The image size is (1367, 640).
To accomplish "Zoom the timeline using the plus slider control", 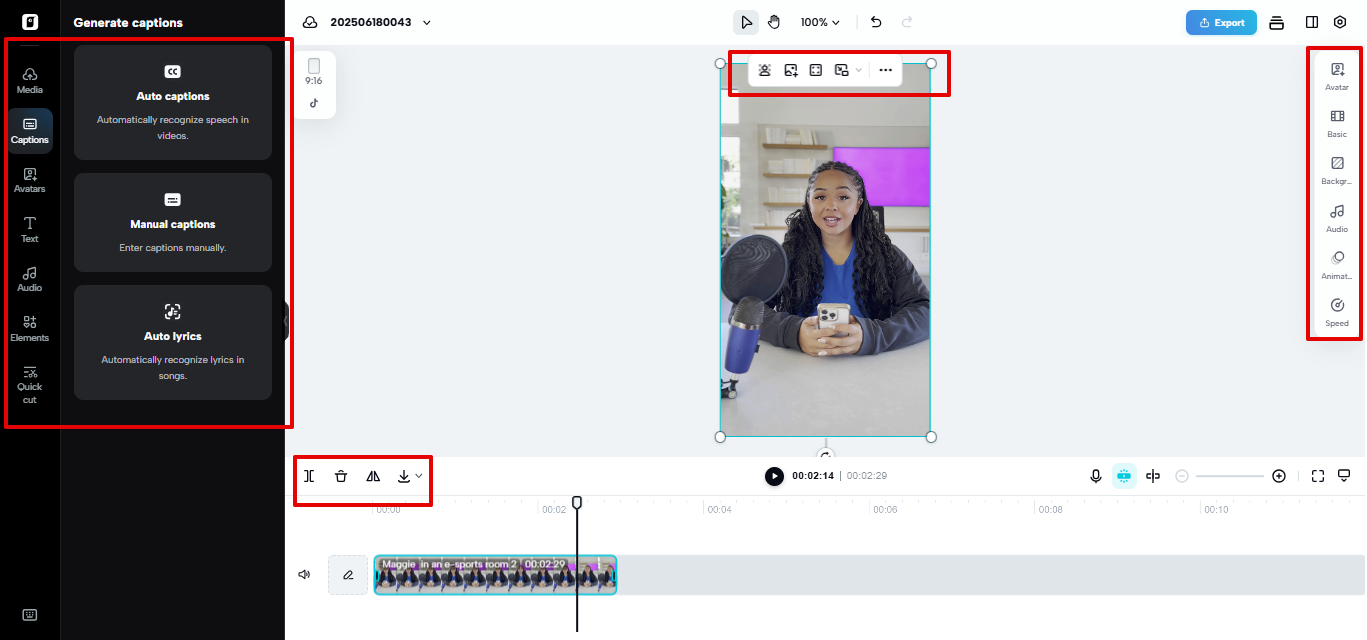I will click(x=1279, y=475).
